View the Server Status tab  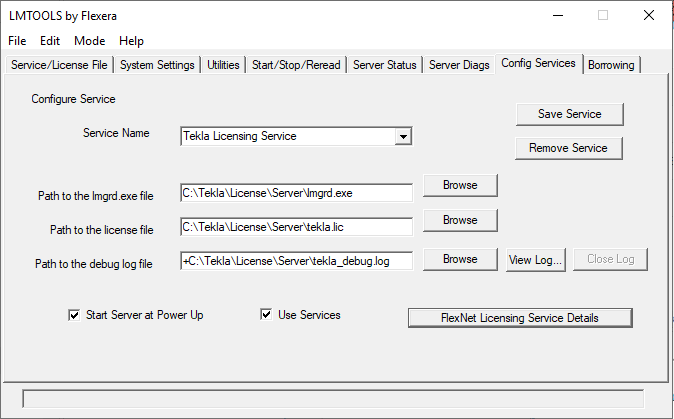point(384,65)
